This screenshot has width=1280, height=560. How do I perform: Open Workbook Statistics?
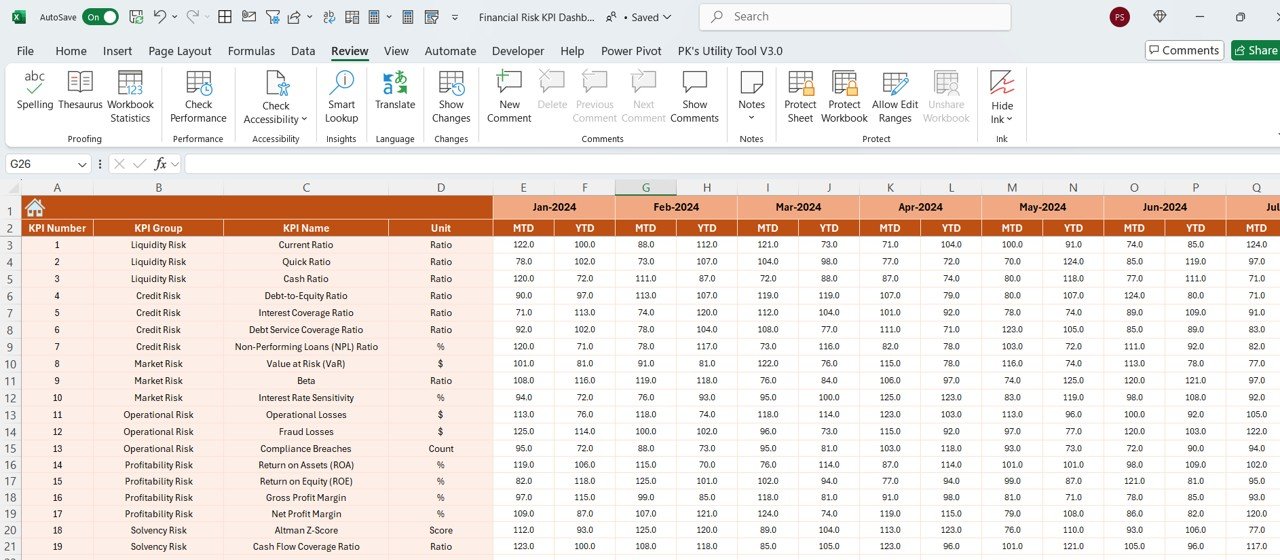(130, 97)
